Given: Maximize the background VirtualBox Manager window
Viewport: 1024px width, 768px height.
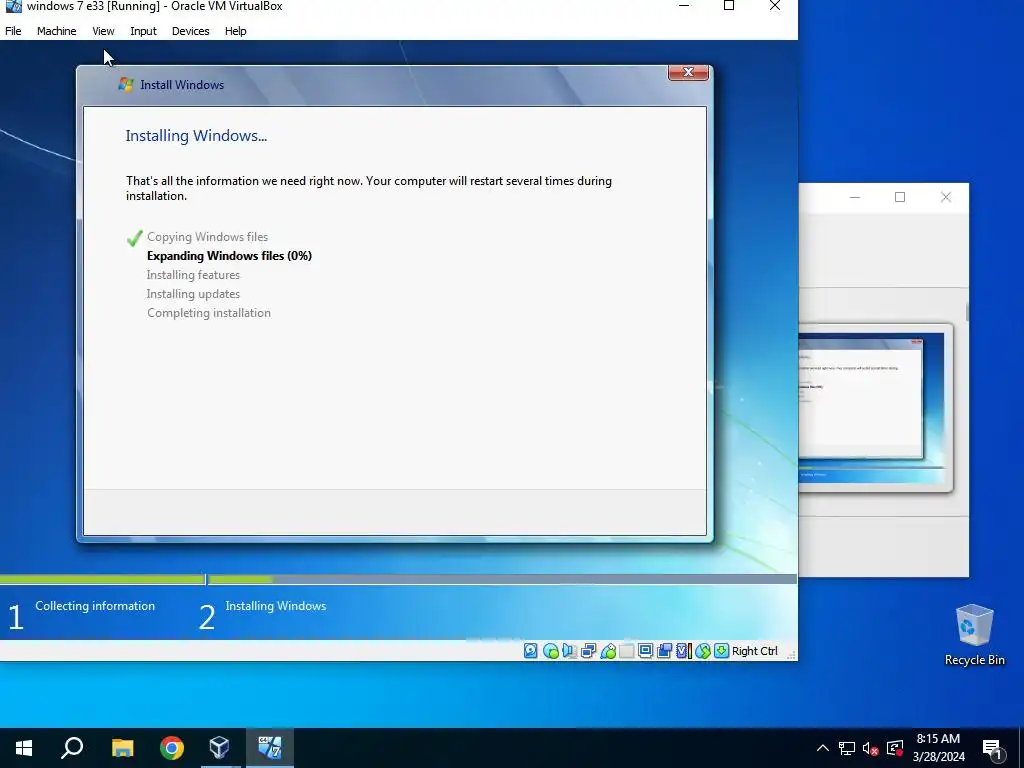Looking at the screenshot, I should pos(900,197).
